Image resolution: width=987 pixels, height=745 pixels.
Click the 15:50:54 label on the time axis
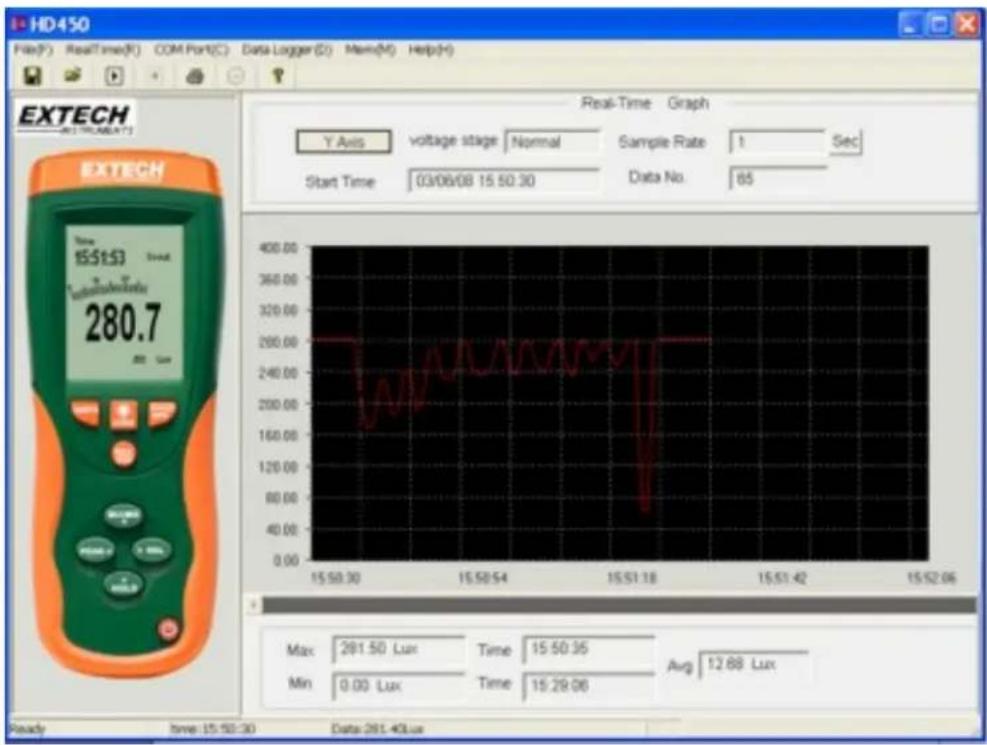pos(483,578)
